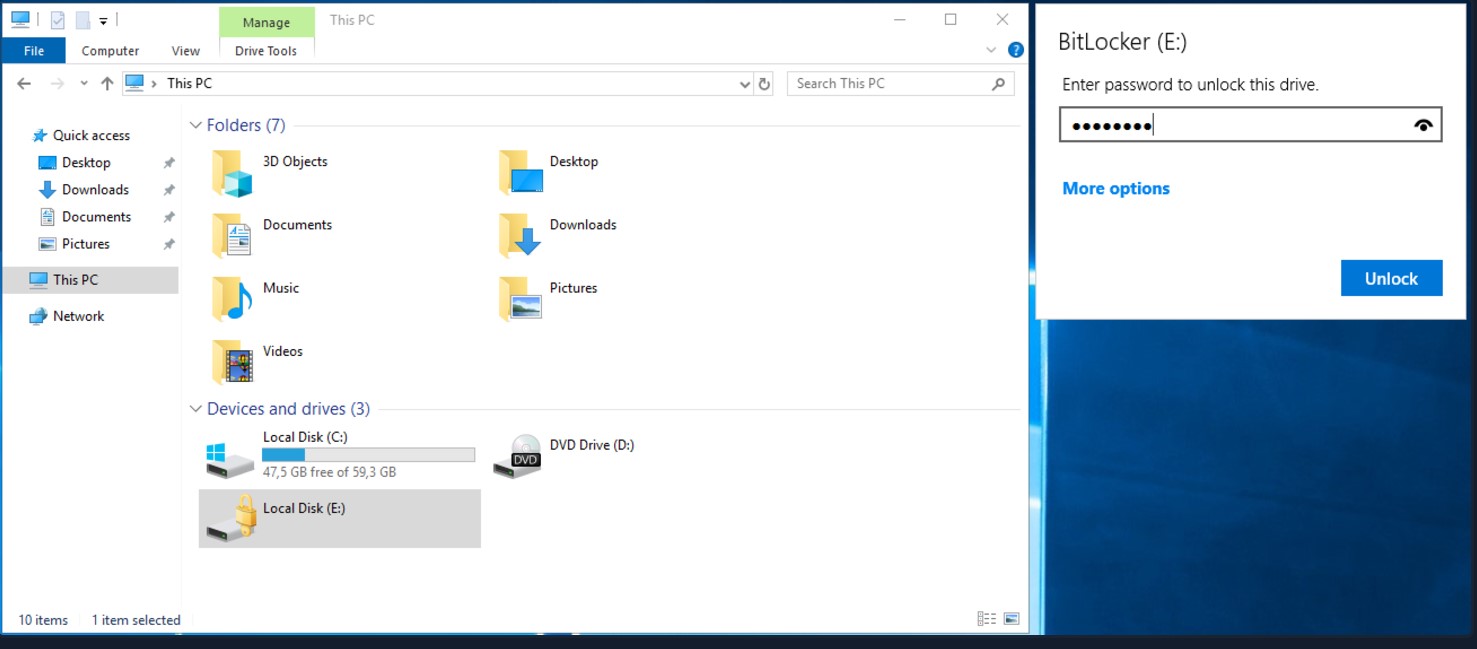Screen dimensions: 1477x649
Task: Refresh the This PC view
Action: coord(765,84)
